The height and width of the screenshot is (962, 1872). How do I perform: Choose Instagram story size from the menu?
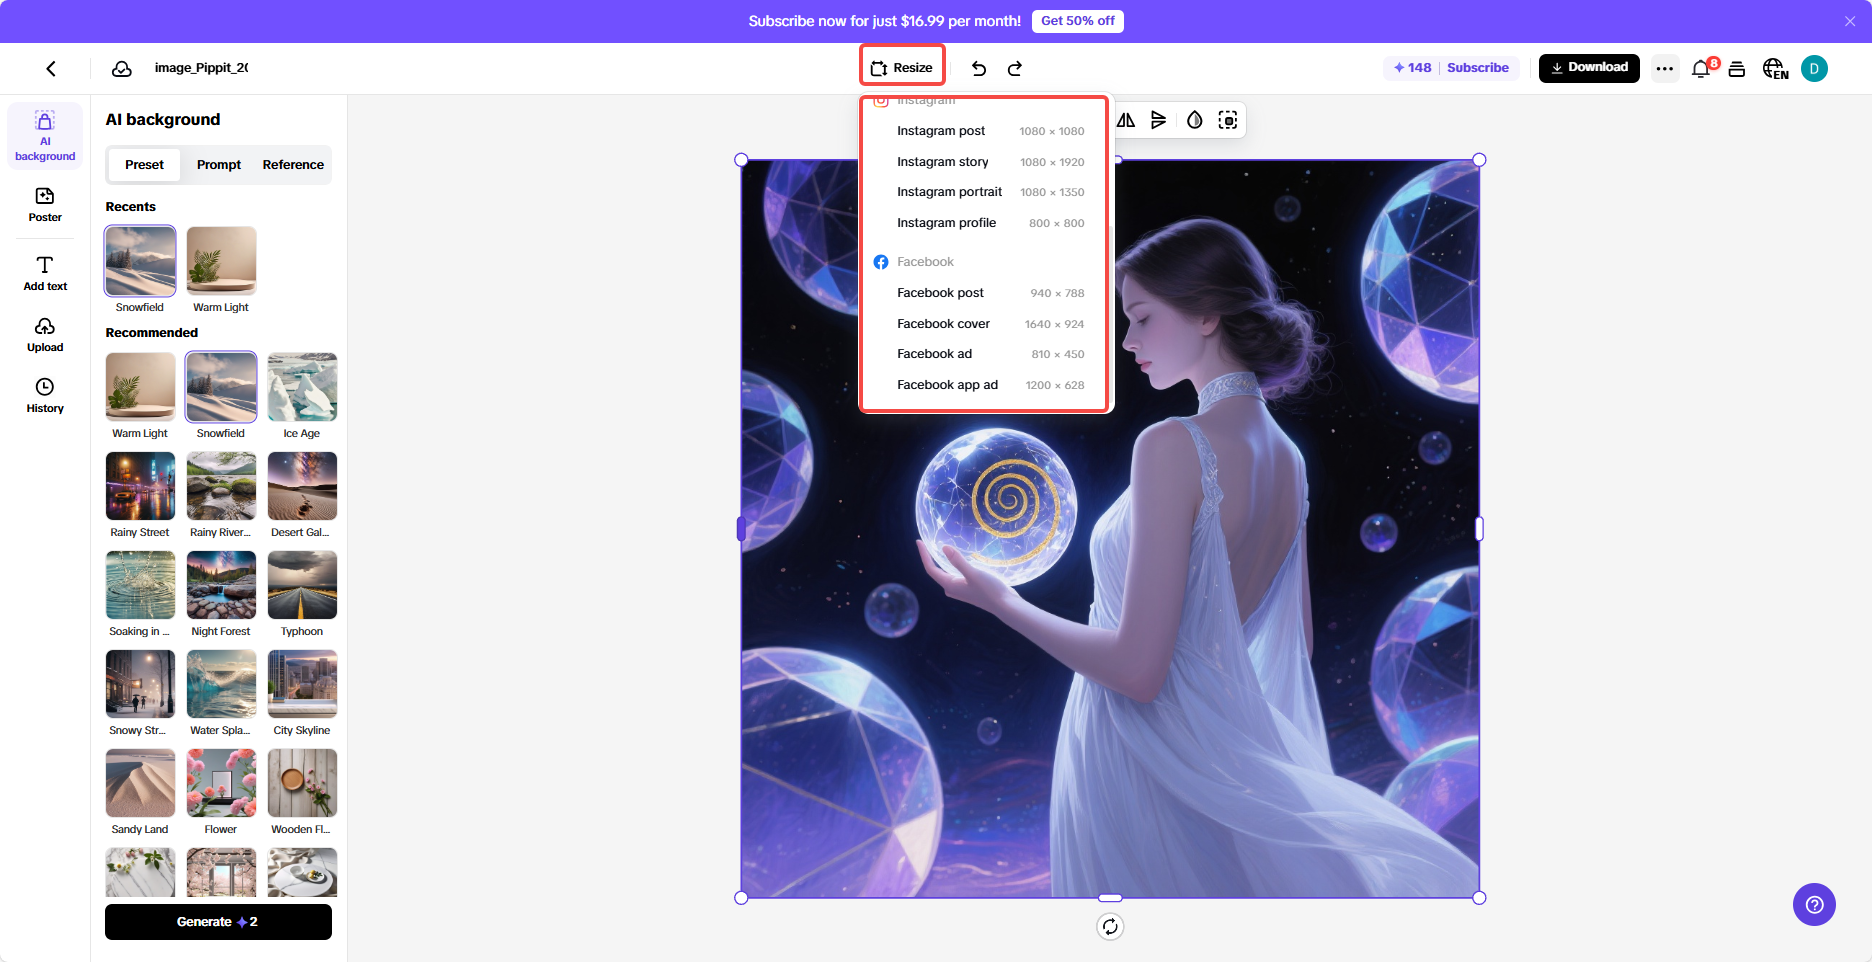tap(943, 161)
